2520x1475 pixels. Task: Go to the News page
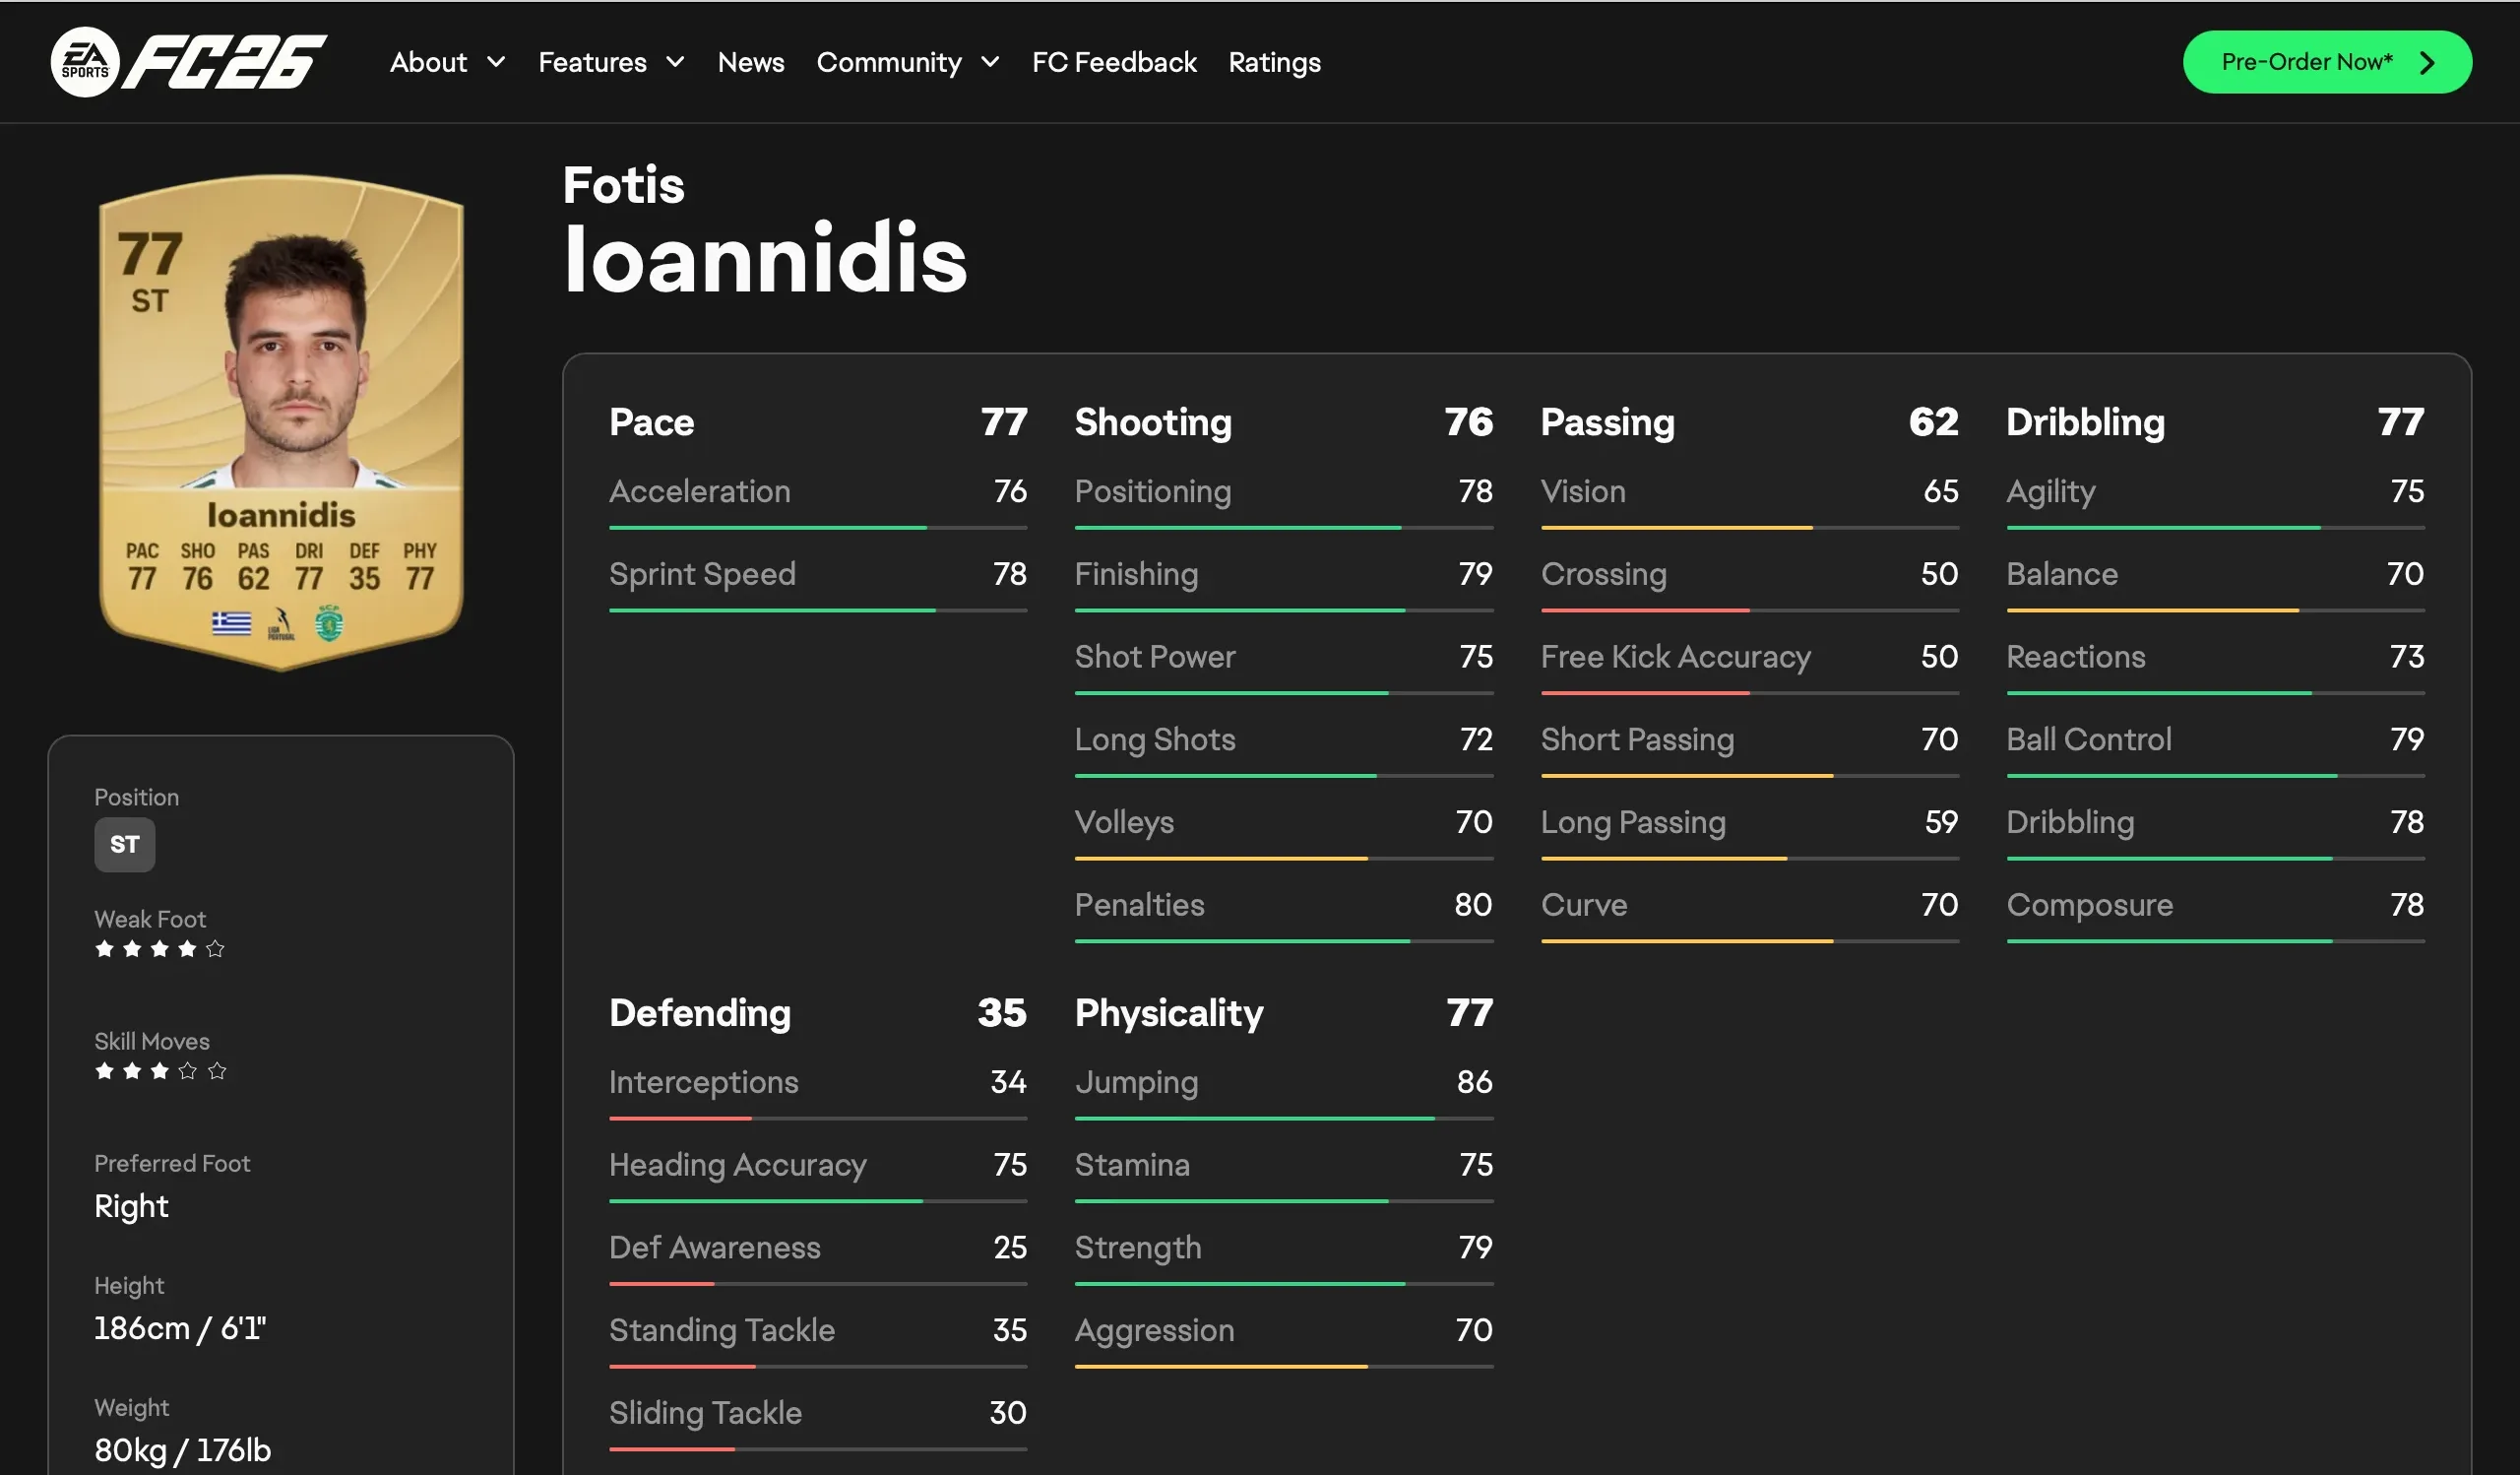pyautogui.click(x=750, y=62)
